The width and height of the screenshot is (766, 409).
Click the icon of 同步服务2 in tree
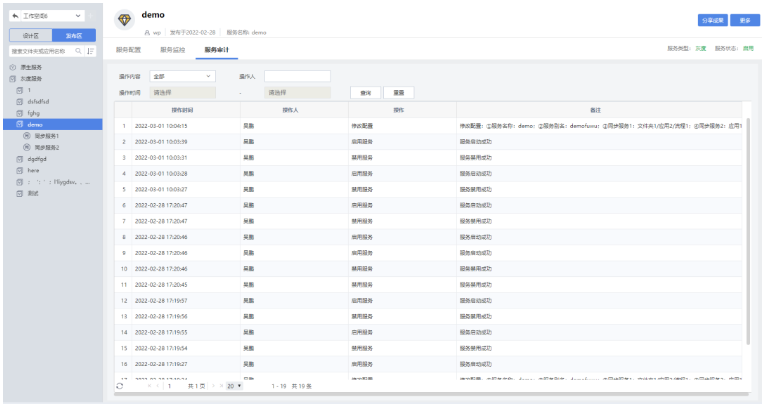tap(26, 147)
